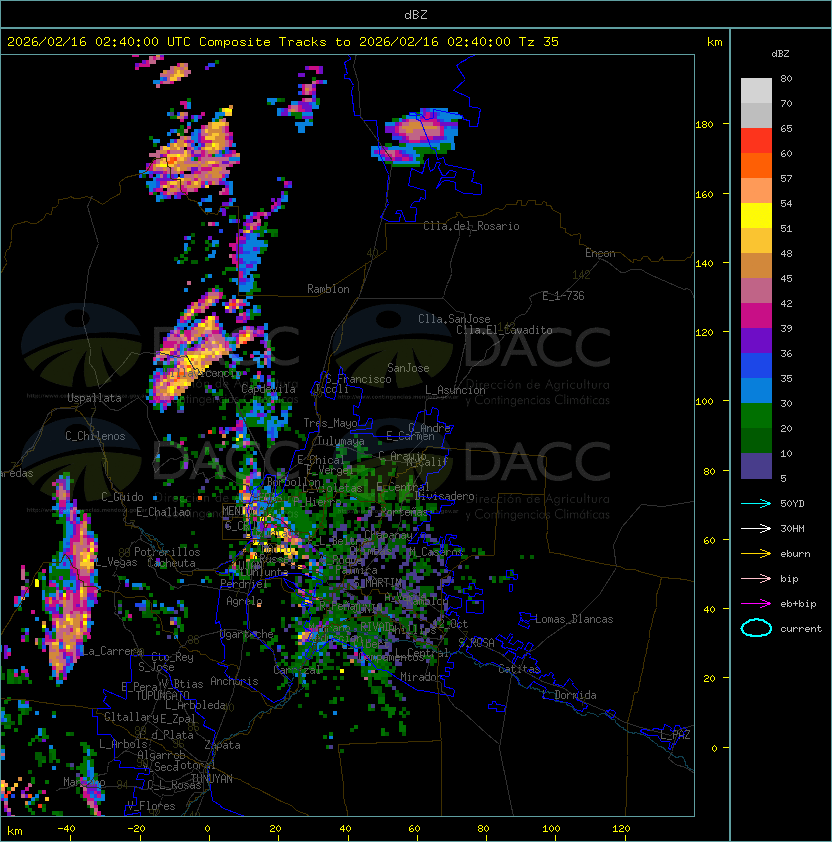Click the 180 km right-axis tick label
Viewport: 832px width, 842px height.
click(x=704, y=125)
